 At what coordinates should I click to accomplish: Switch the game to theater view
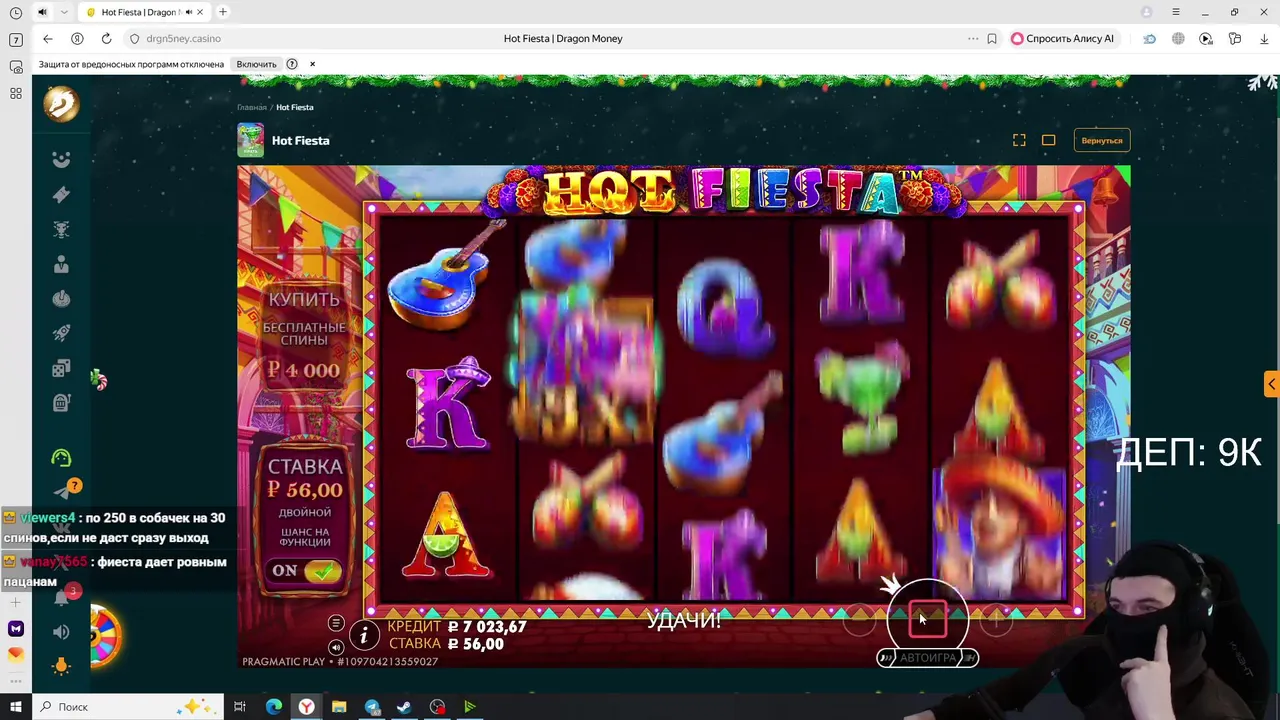coord(1048,140)
